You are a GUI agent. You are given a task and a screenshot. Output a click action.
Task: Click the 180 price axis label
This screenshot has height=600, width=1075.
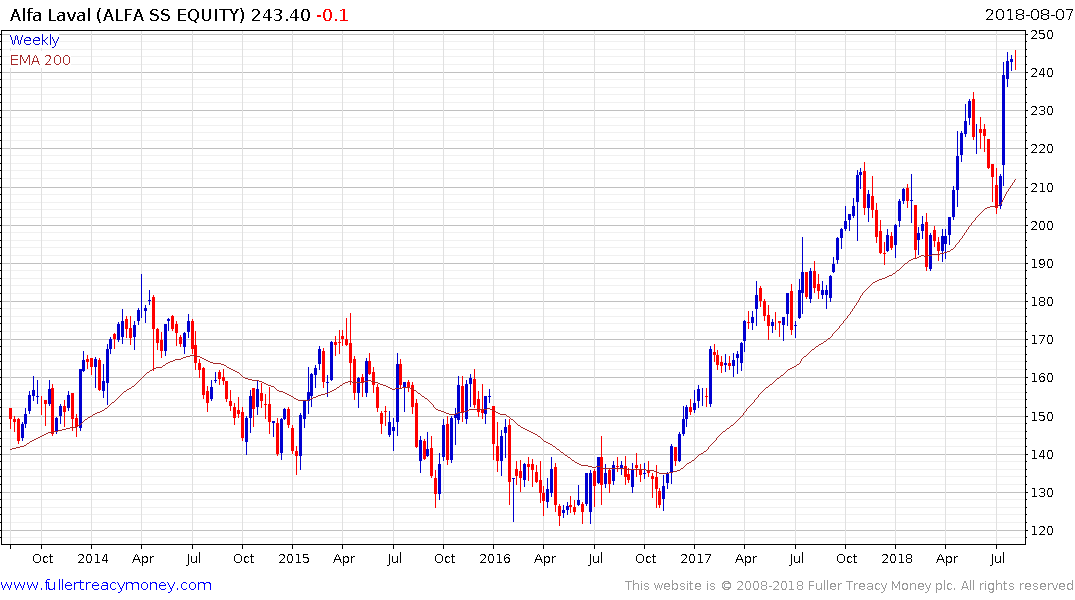pos(1042,302)
